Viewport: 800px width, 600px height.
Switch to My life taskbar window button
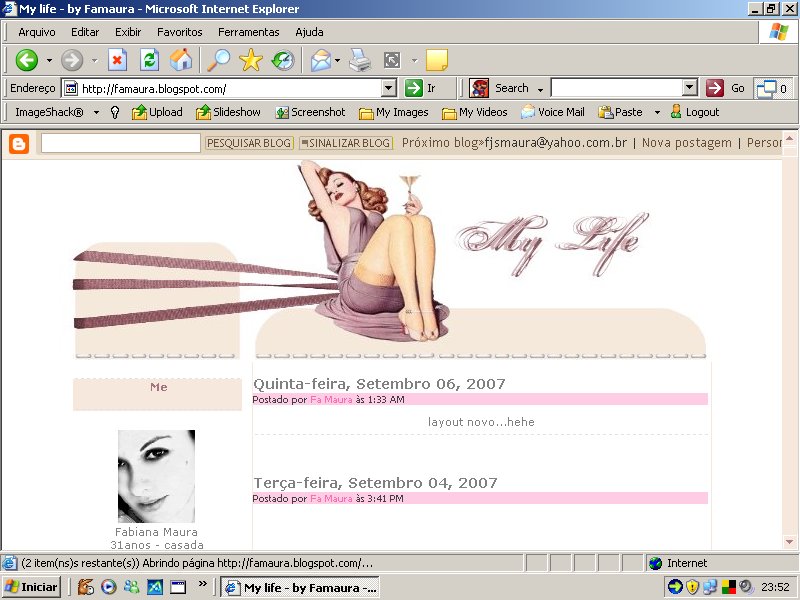[x=301, y=588]
